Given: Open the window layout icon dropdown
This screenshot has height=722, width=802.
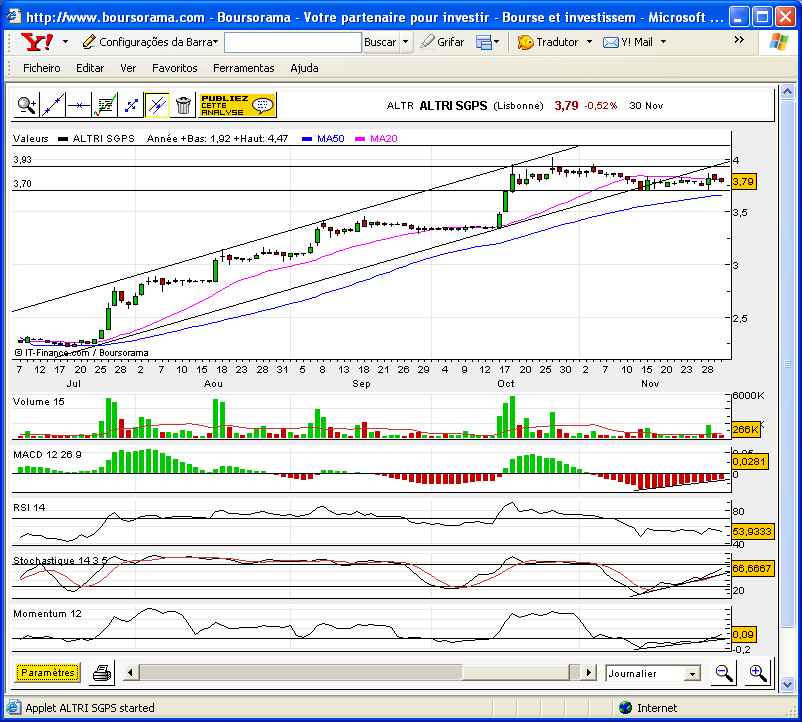Looking at the screenshot, I should 487,42.
